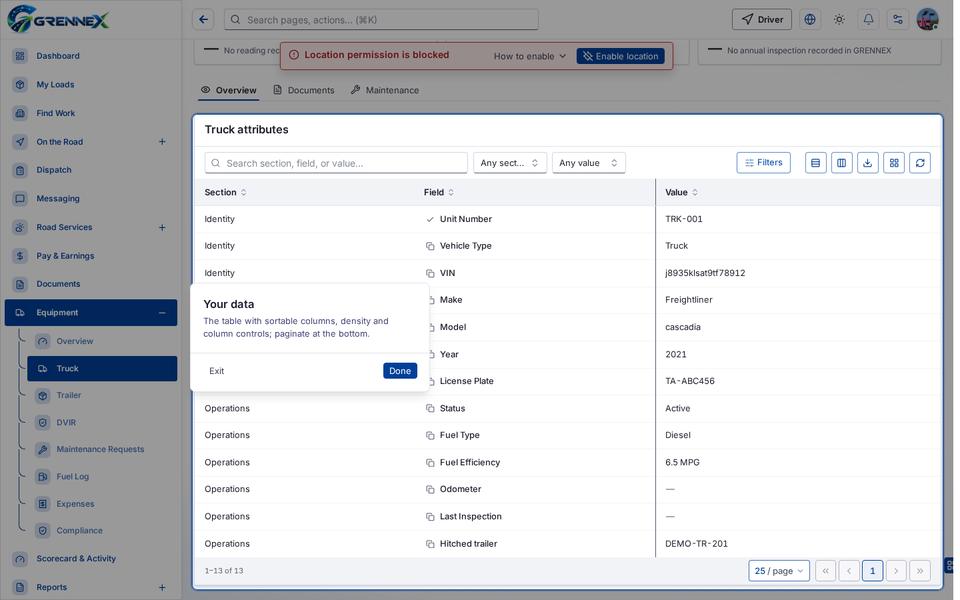
Task: Go to previous page arrow
Action: tap(849, 571)
